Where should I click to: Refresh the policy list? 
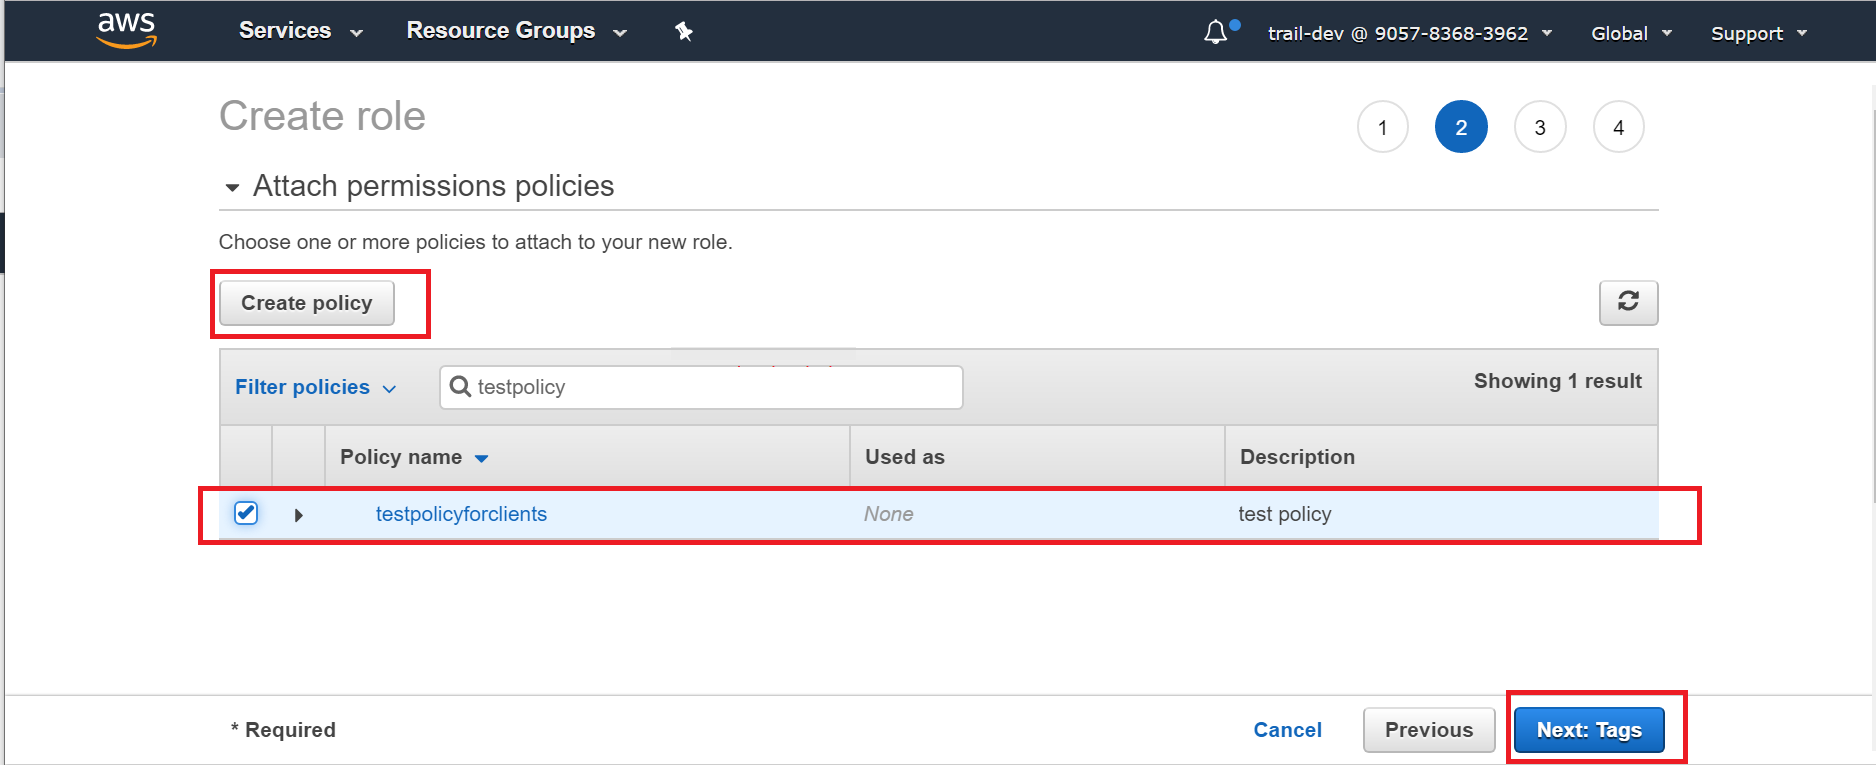point(1628,302)
